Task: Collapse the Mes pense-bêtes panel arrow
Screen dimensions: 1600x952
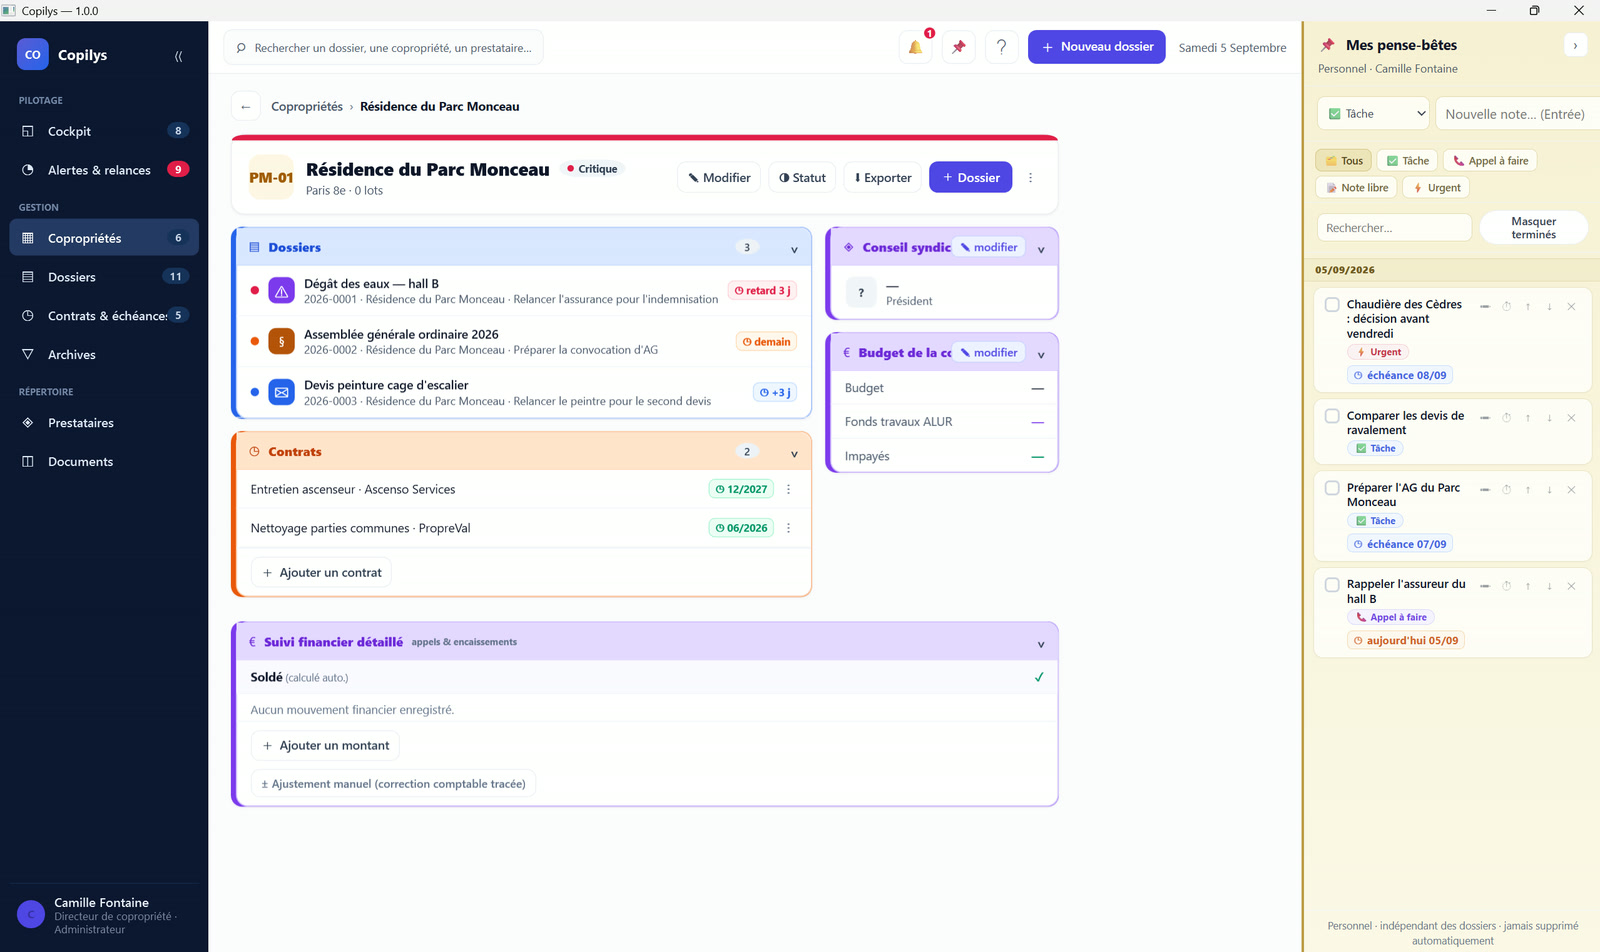Action: 1575,46
